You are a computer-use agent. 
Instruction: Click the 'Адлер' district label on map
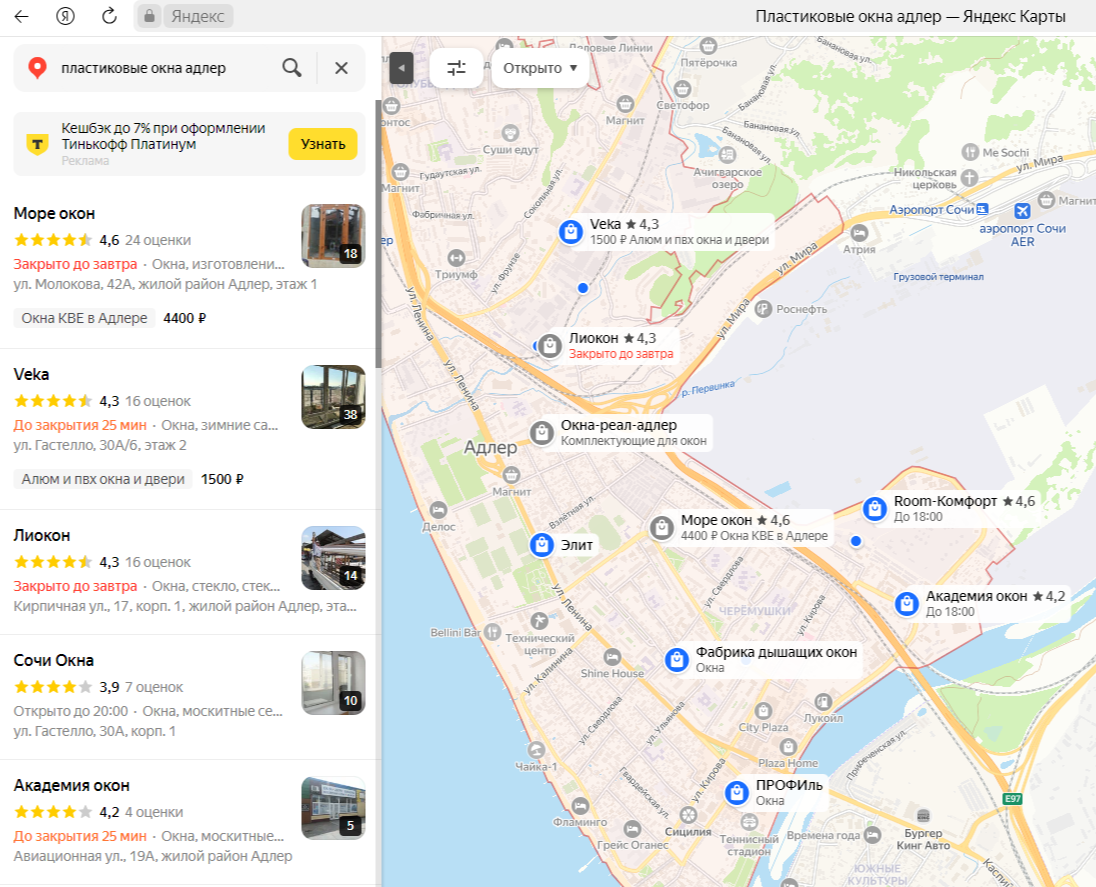[x=491, y=447]
